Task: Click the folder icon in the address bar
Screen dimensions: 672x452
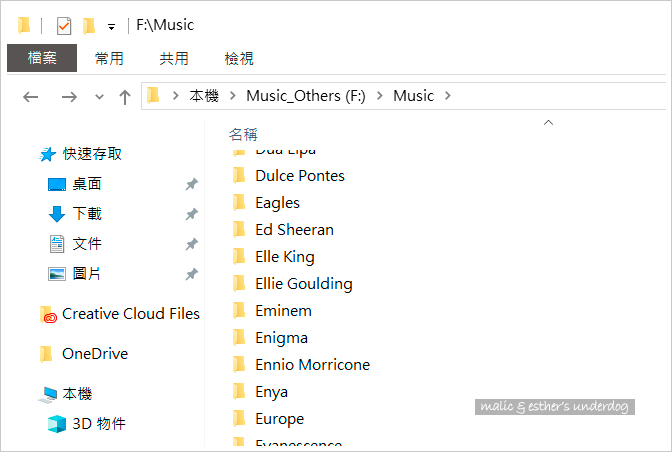Action: click(153, 95)
